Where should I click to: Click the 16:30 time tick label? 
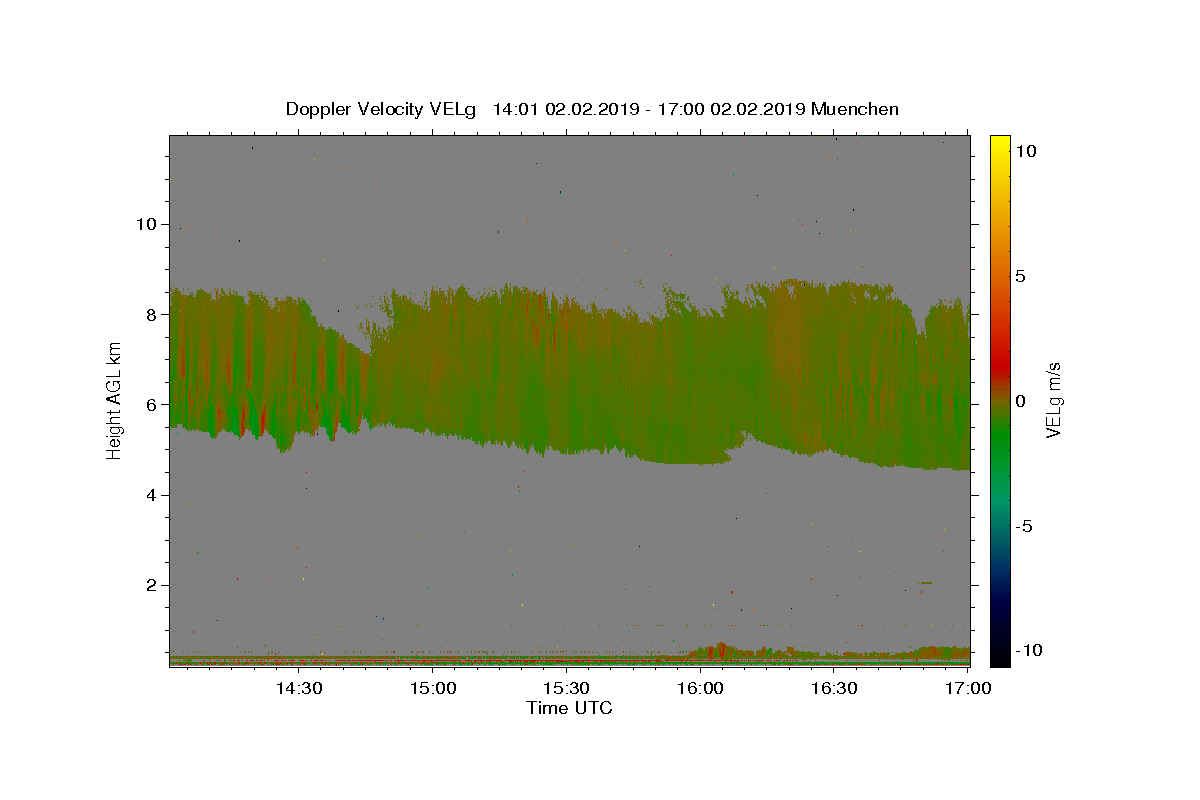834,688
